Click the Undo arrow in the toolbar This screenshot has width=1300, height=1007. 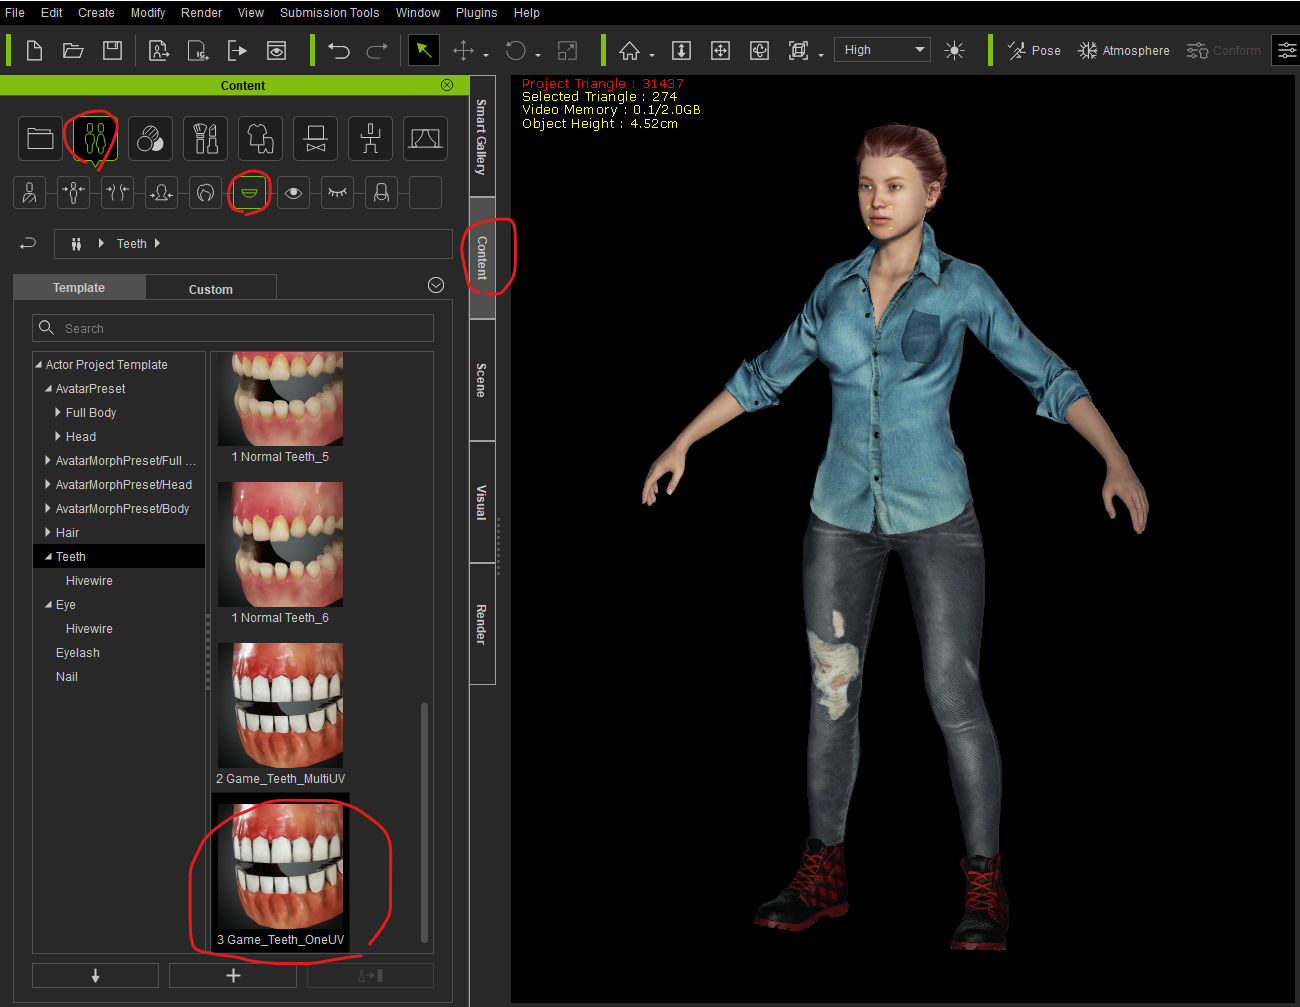pyautogui.click(x=339, y=50)
